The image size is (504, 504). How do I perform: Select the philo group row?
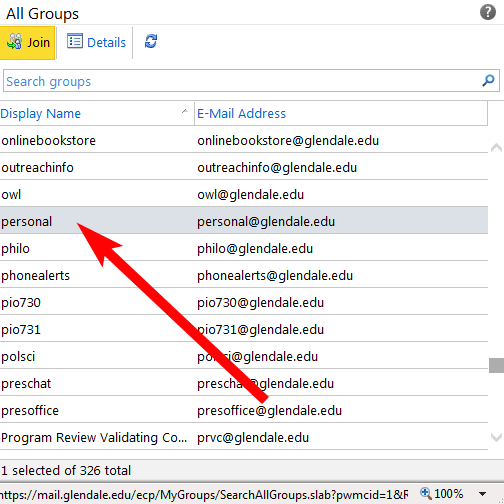coord(244,249)
